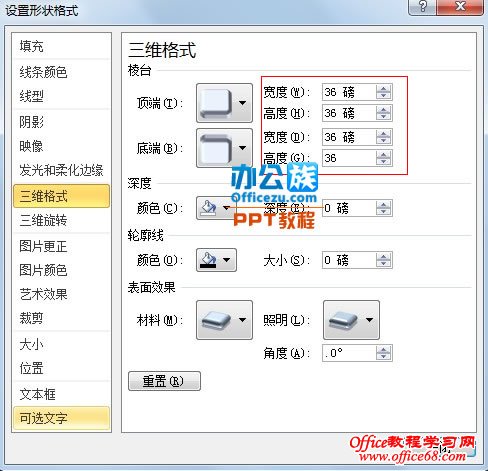Open the contour 颜色(O) color picker
Screen dimensions: 488x471
tap(216, 260)
